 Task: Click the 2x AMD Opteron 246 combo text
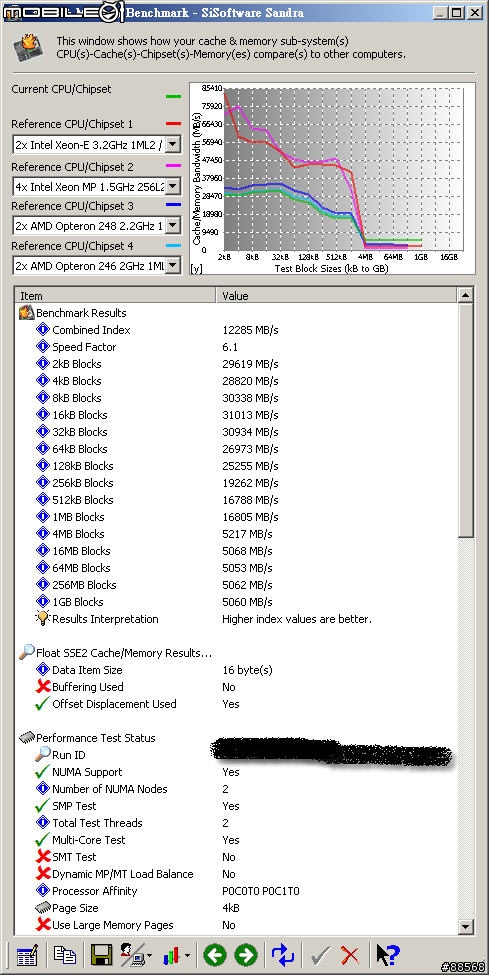(88, 266)
